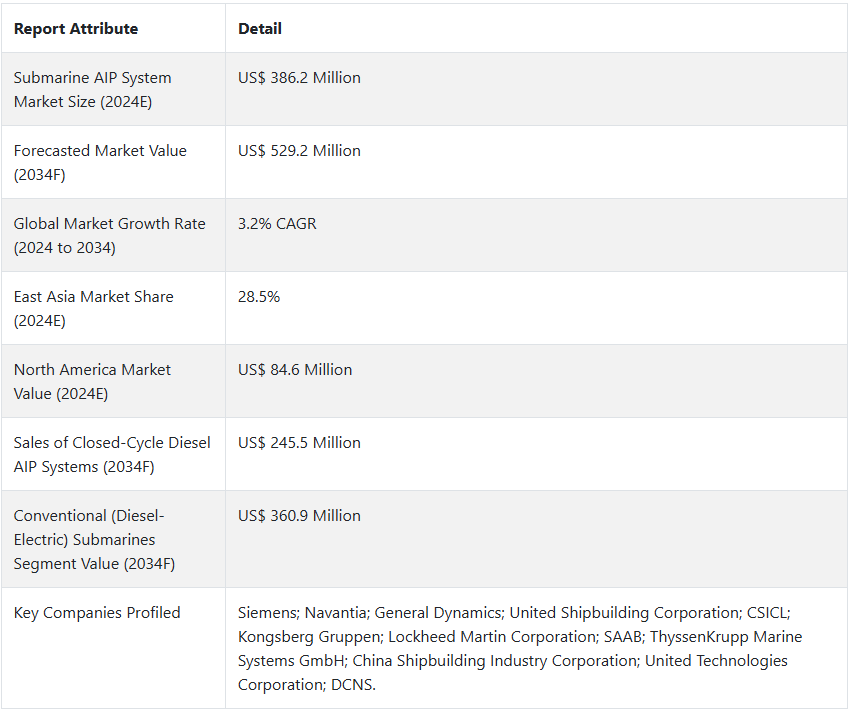The height and width of the screenshot is (710, 851).
Task: Click the Detail column header
Action: tap(260, 29)
